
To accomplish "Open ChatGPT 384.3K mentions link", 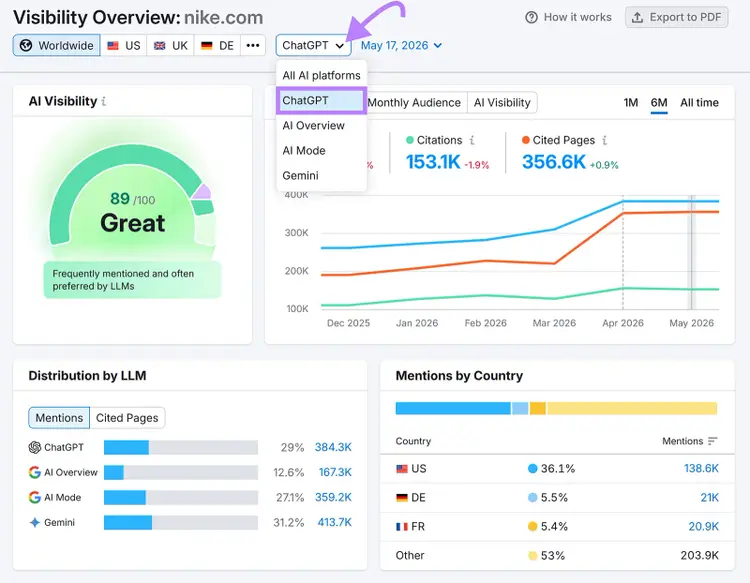I will coord(333,447).
